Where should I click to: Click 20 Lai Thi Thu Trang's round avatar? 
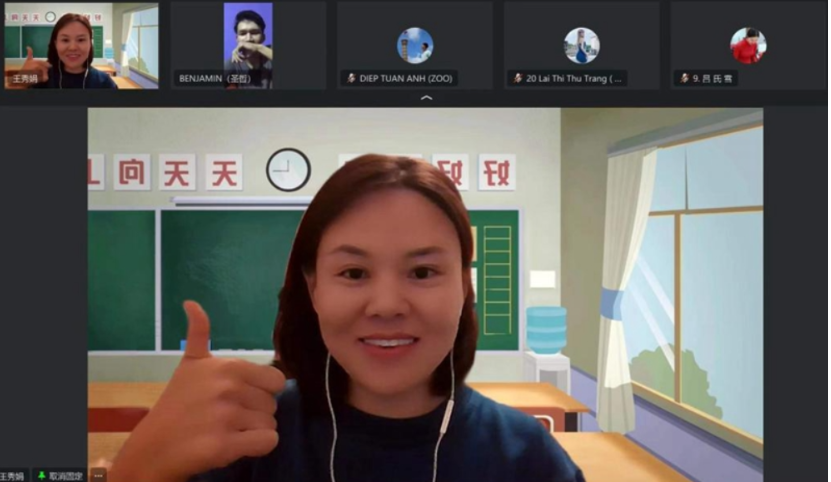[x=581, y=46]
